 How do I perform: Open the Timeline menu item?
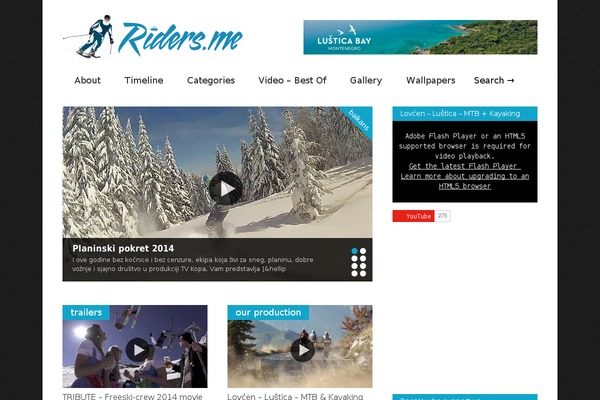144,80
